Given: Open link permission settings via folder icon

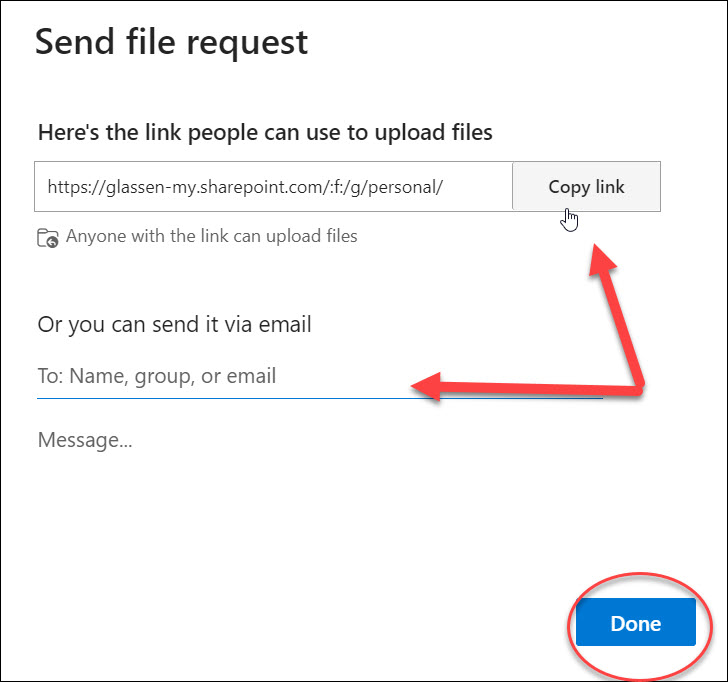Looking at the screenshot, I should click(x=47, y=238).
